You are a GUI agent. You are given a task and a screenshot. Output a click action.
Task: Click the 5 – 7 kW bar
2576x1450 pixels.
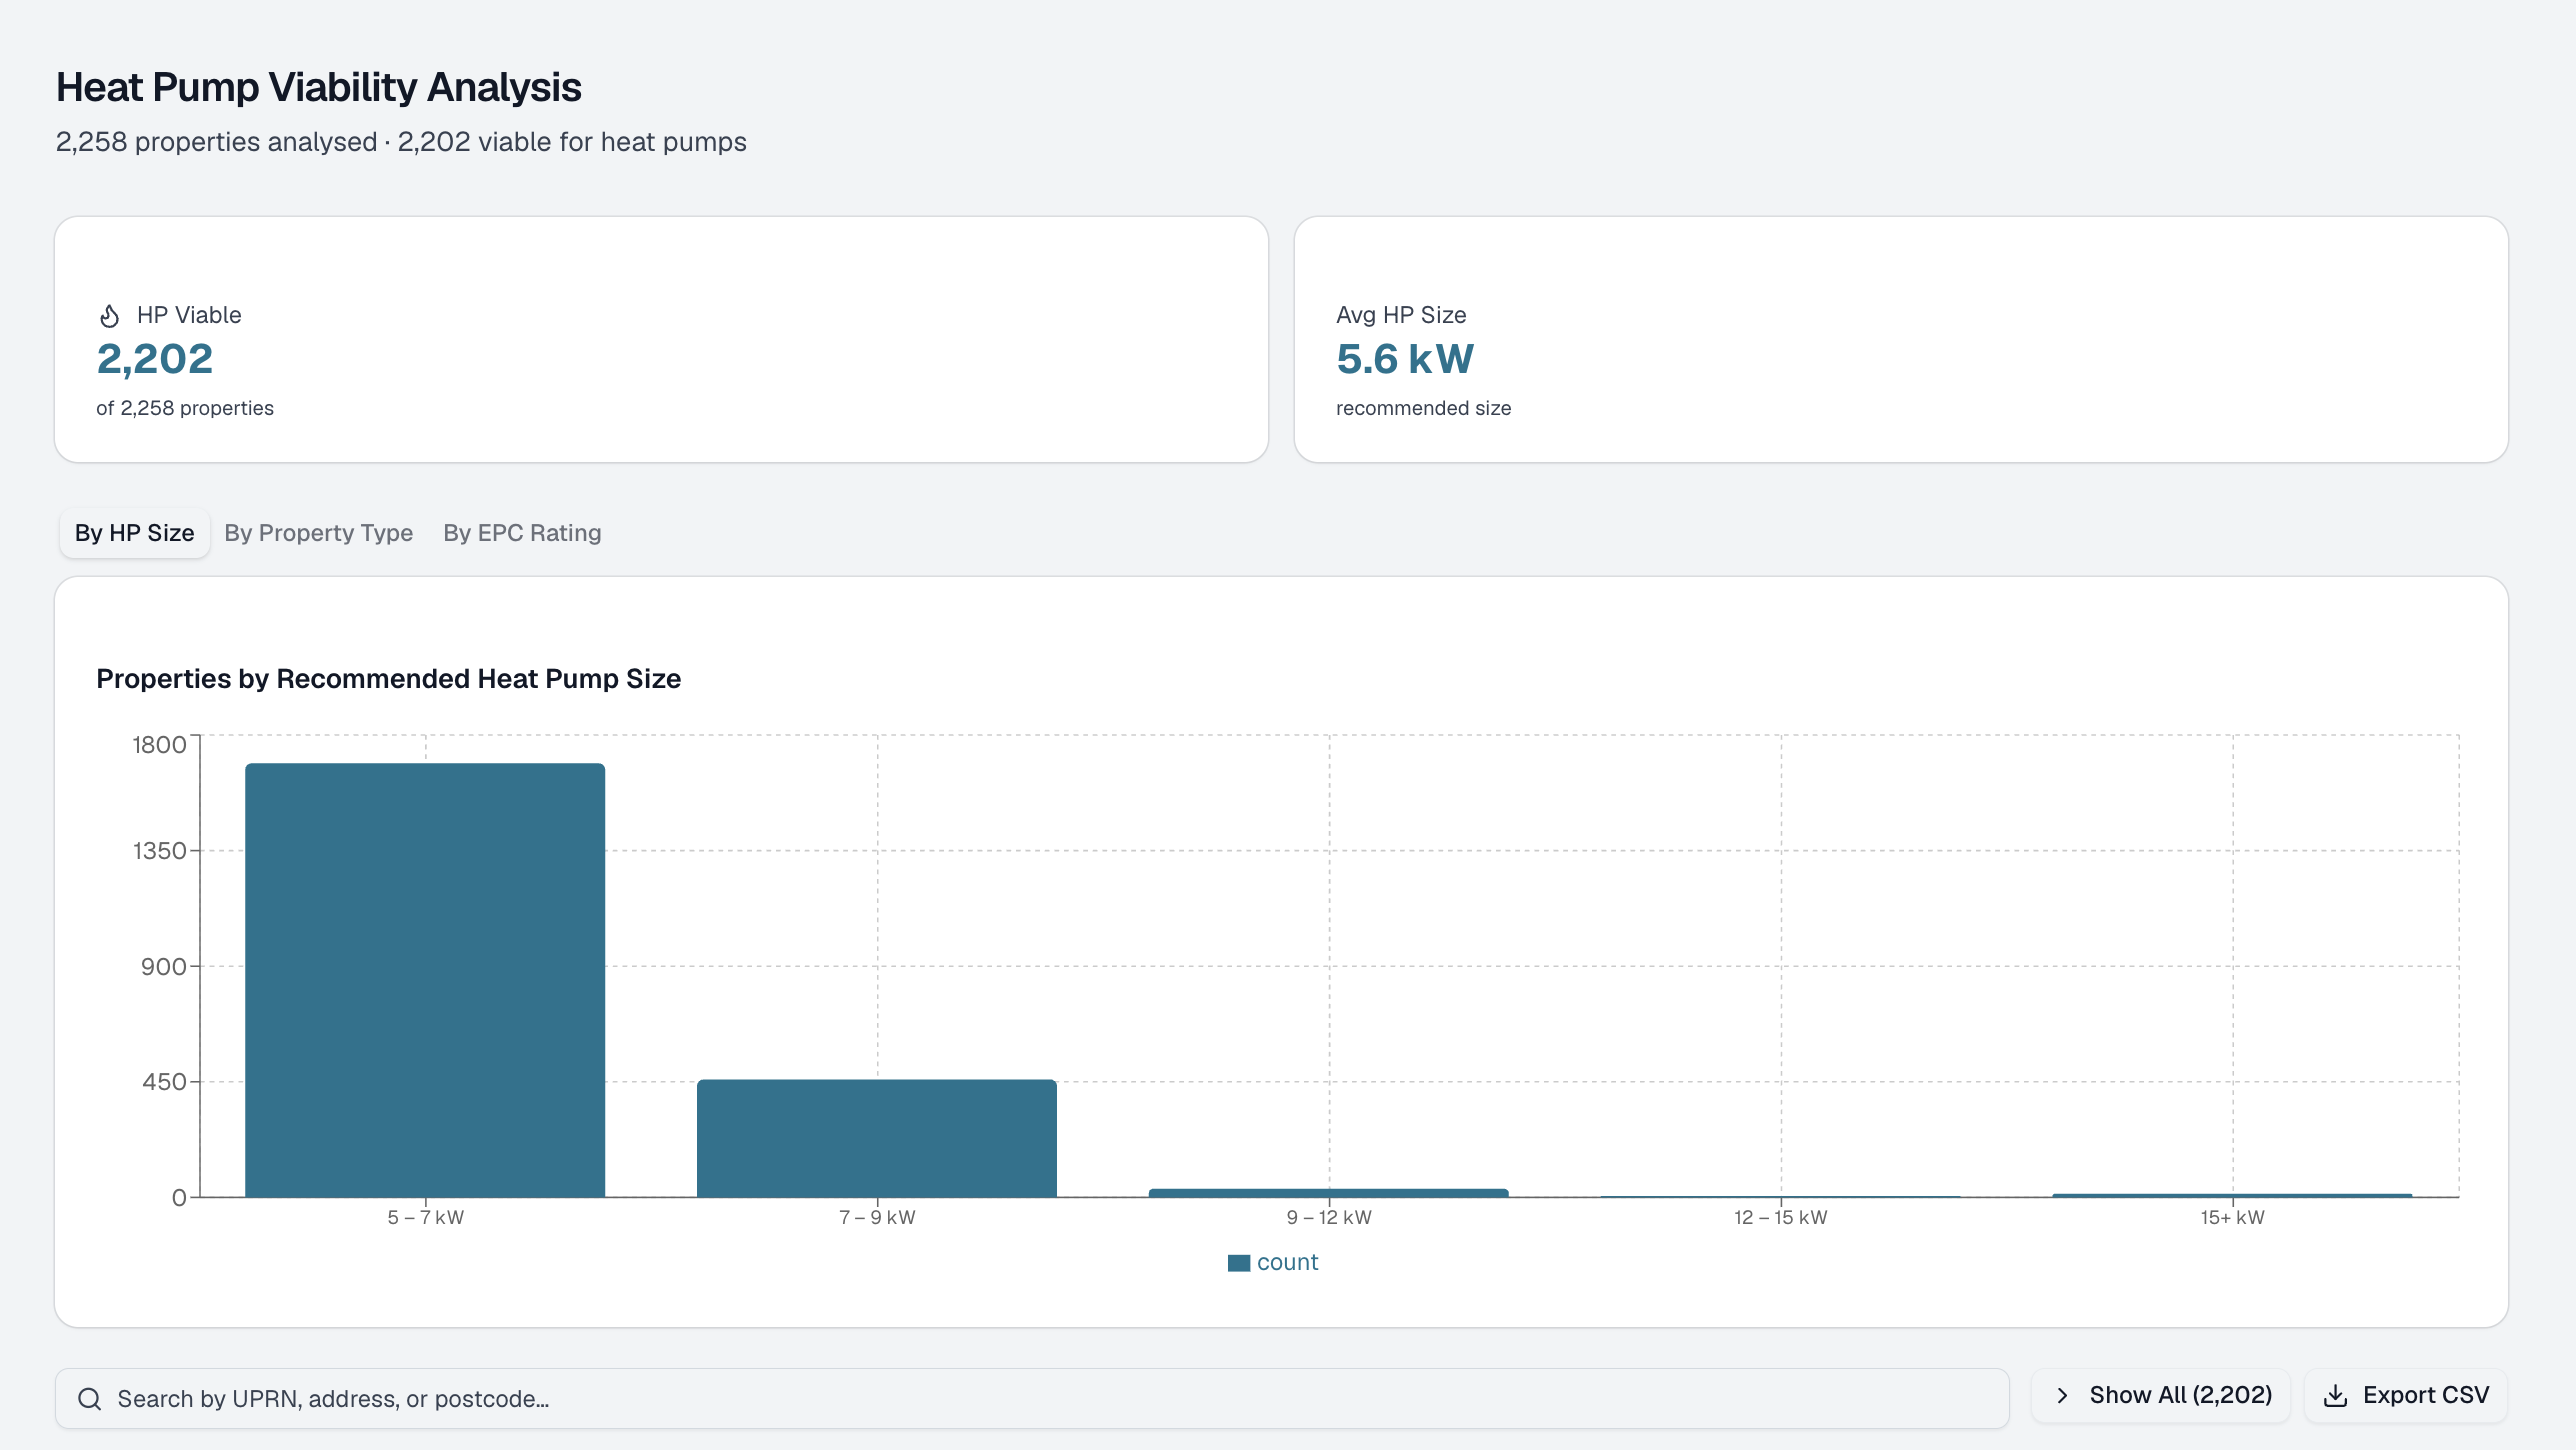(x=425, y=979)
